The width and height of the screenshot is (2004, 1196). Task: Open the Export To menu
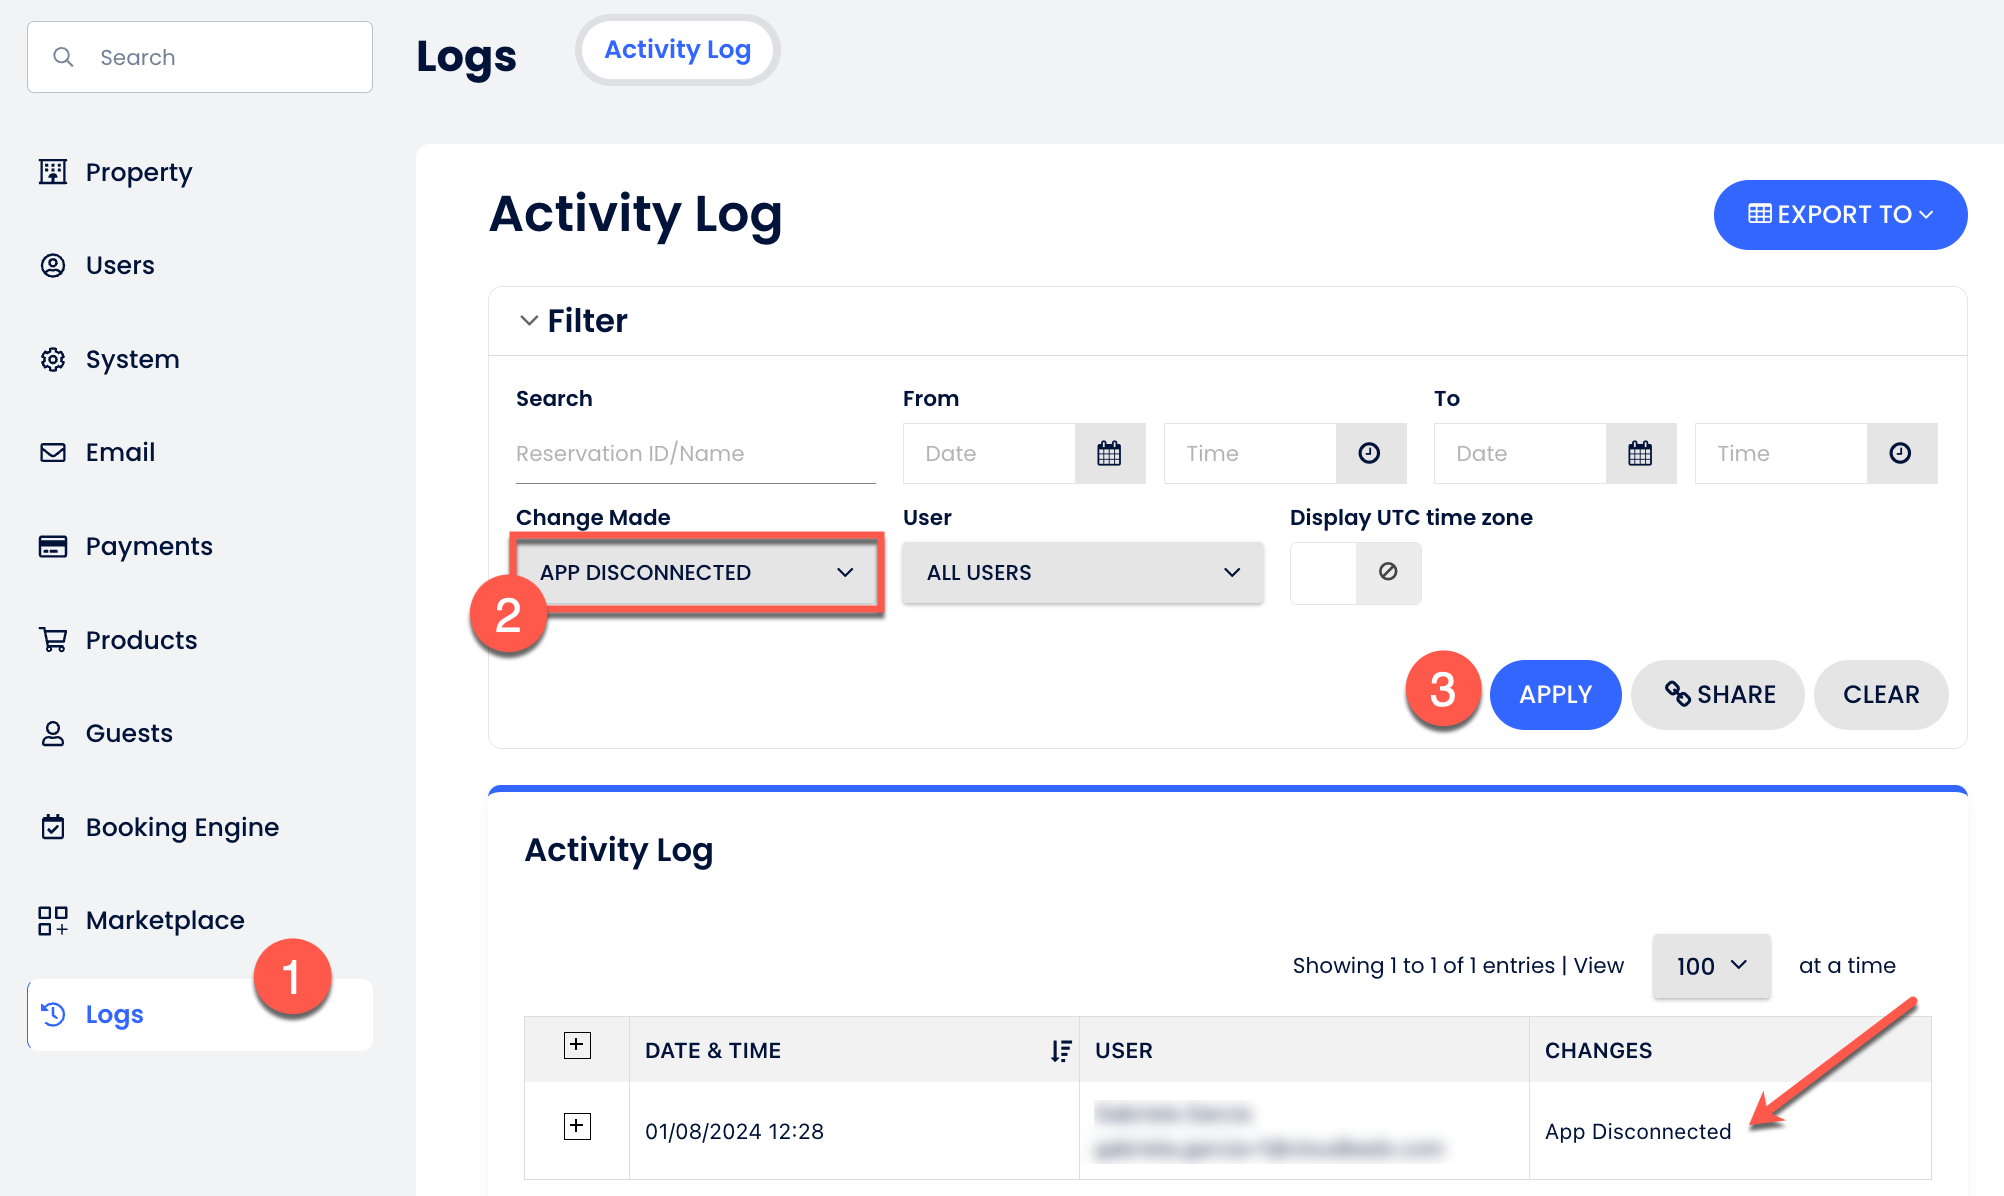tap(1840, 215)
